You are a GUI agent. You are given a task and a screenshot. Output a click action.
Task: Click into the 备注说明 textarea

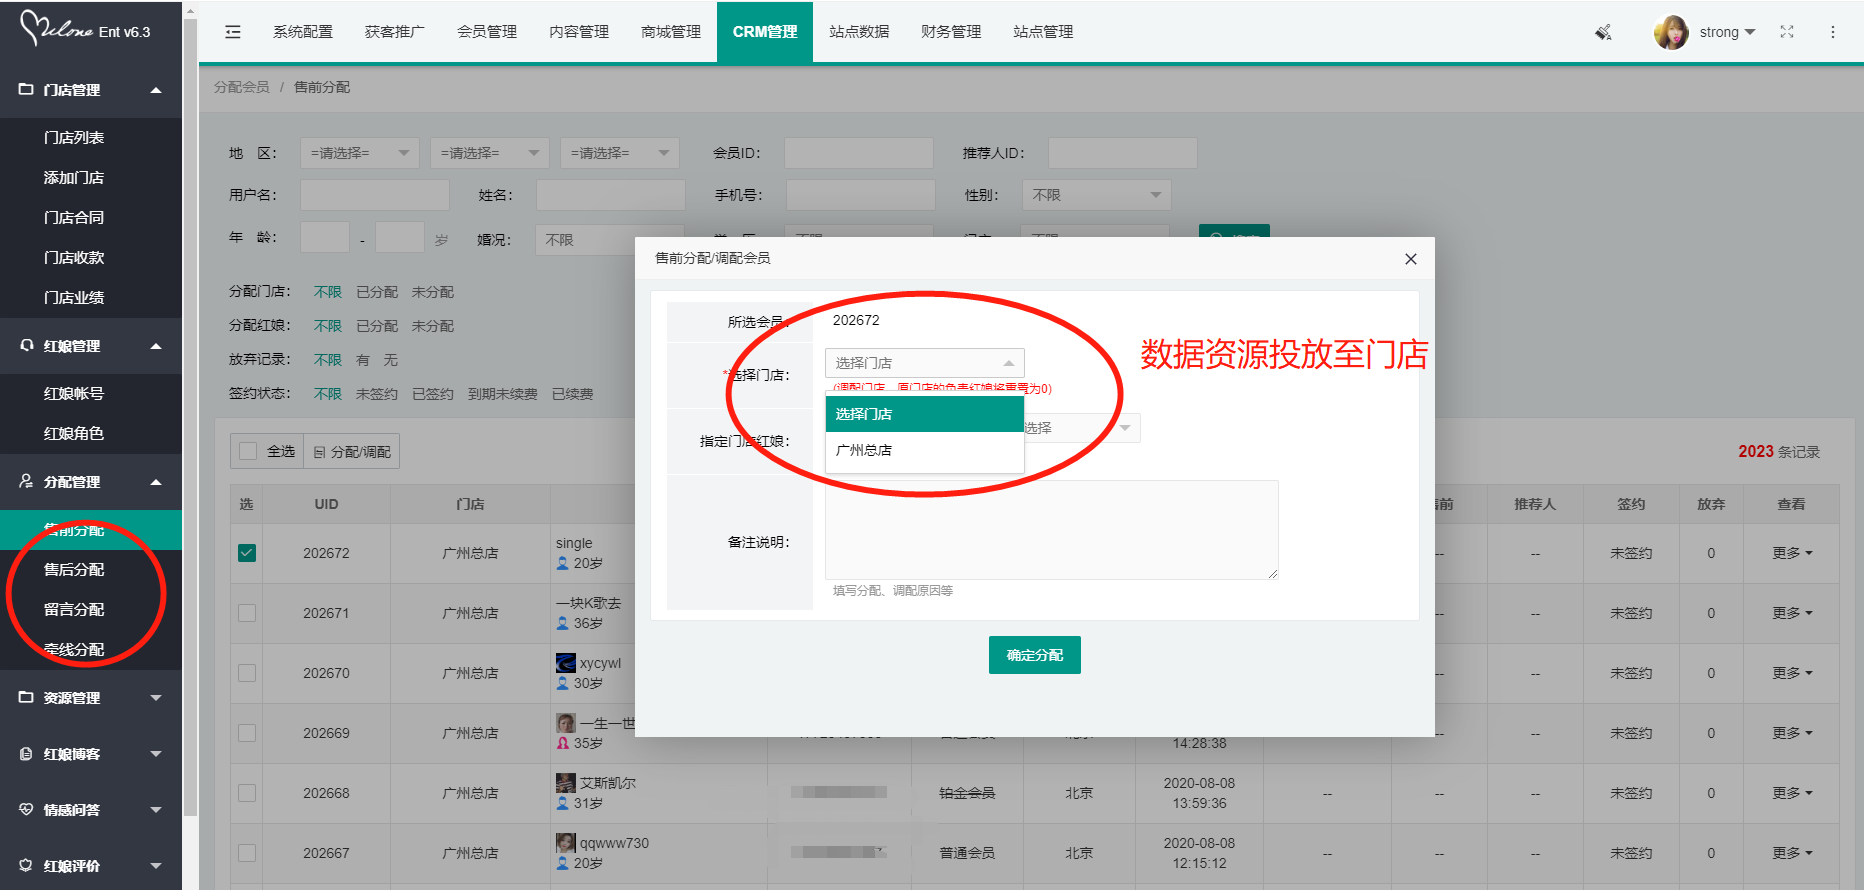[1050, 530]
